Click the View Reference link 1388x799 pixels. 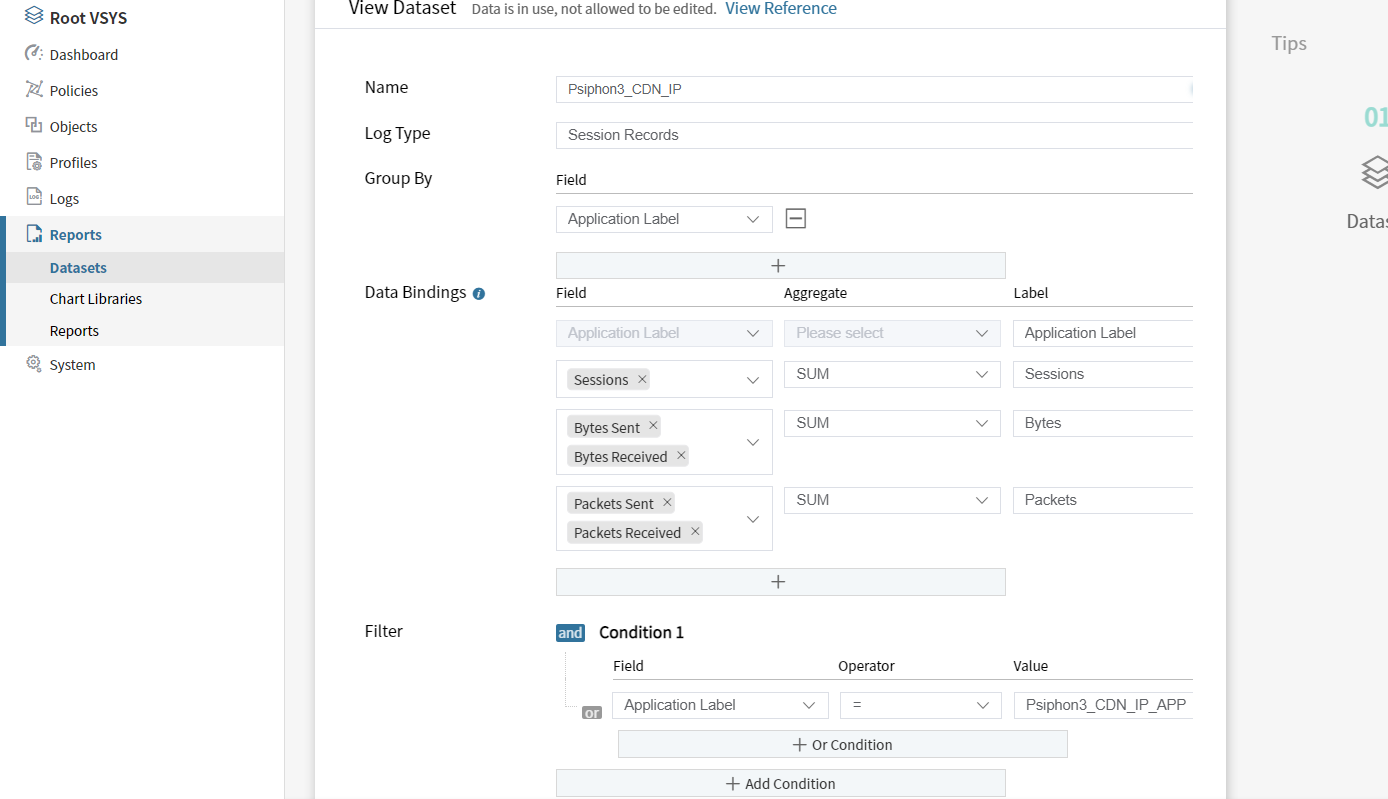[x=780, y=9]
